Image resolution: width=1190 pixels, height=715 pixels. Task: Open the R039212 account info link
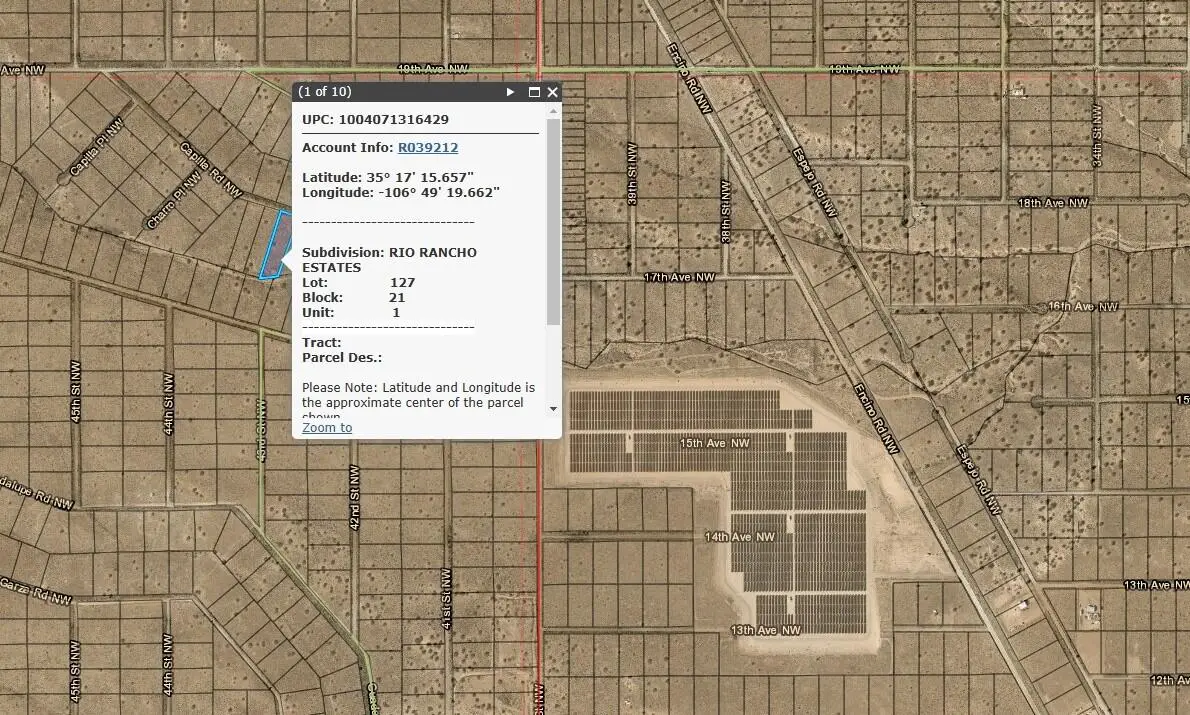click(x=428, y=147)
